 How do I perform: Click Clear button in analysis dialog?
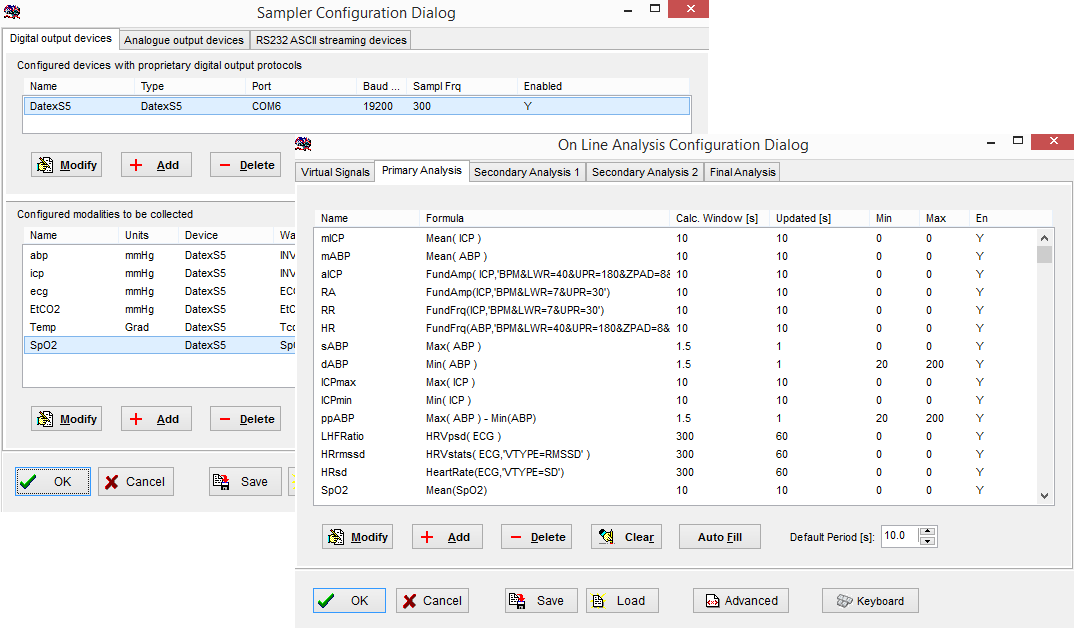point(627,537)
